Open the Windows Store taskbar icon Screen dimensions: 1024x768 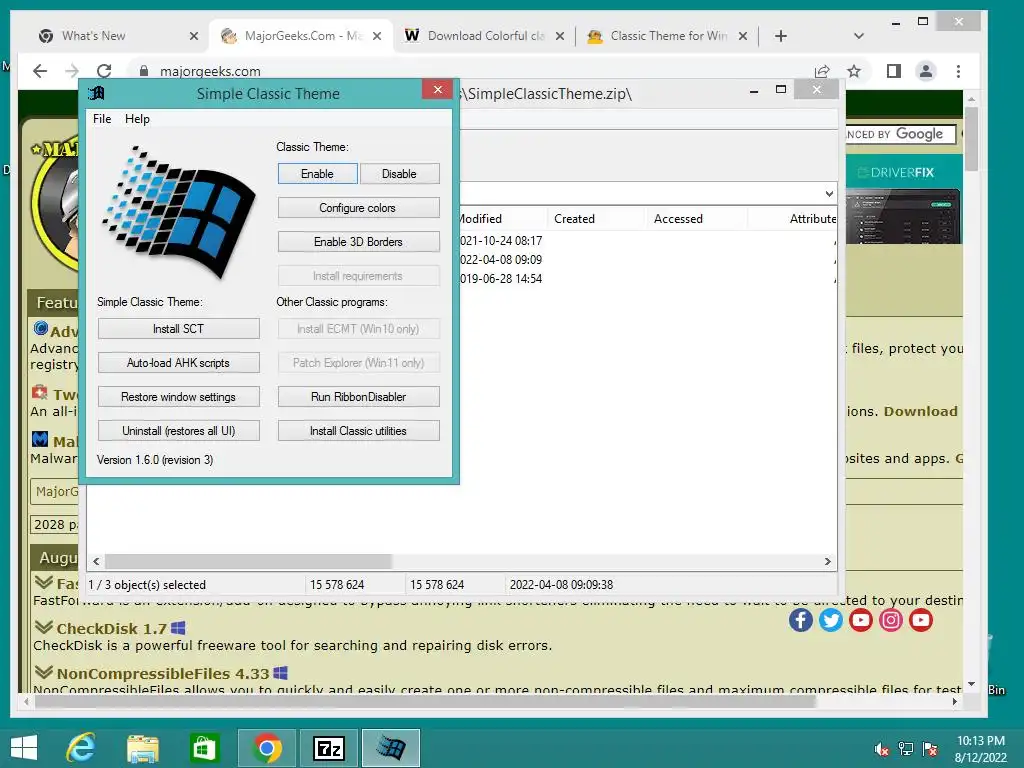point(204,748)
